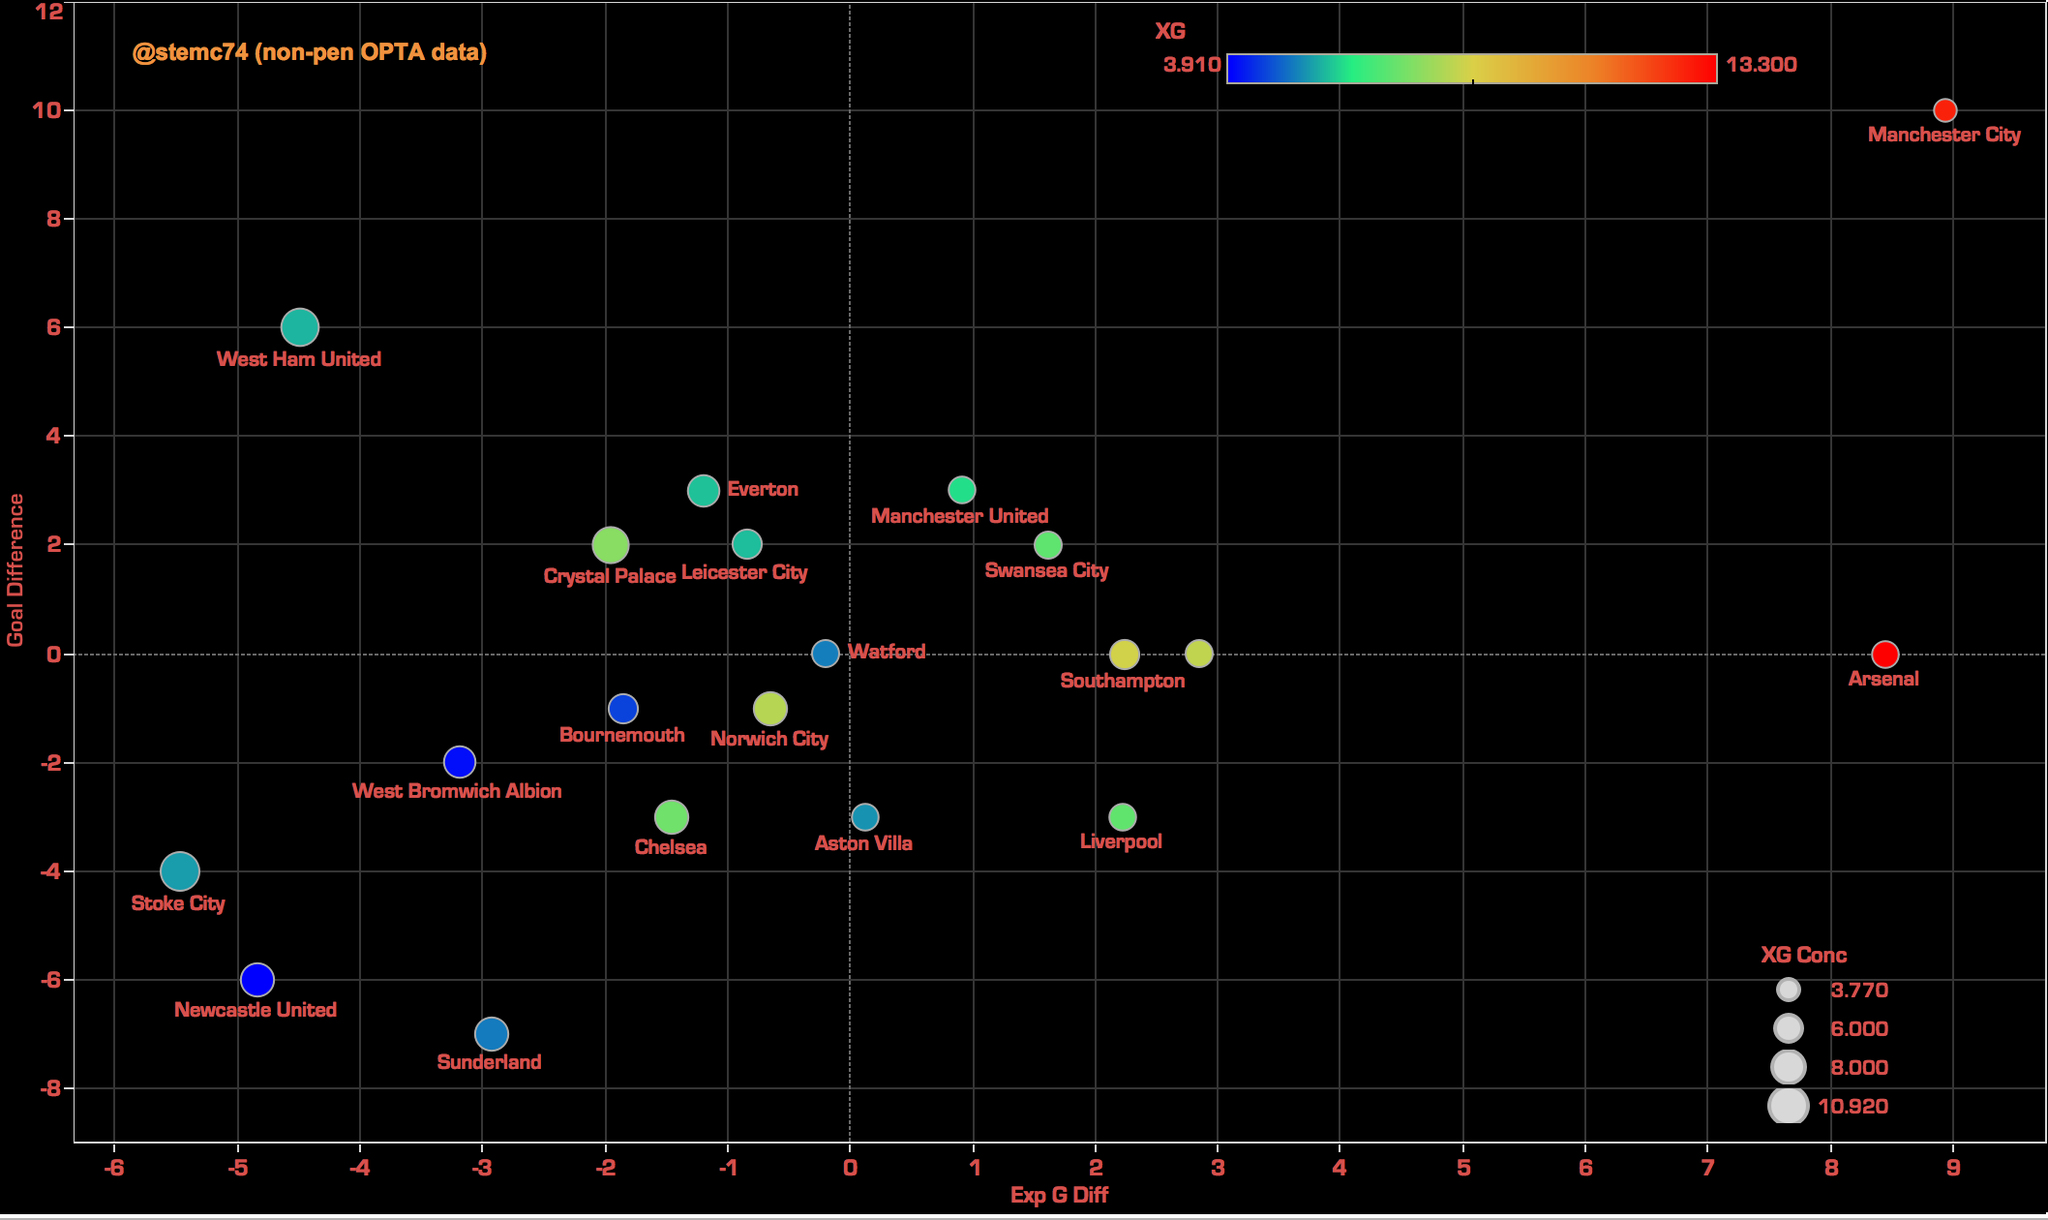This screenshot has width=2048, height=1220.
Task: Select the Everton data point
Action: click(703, 490)
